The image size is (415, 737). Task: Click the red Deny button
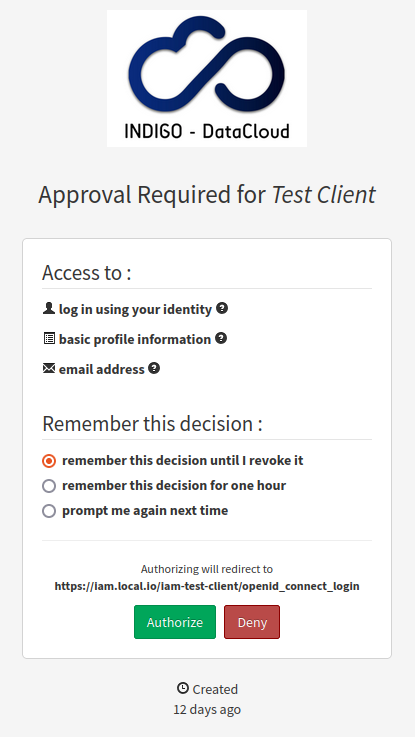[x=252, y=622]
